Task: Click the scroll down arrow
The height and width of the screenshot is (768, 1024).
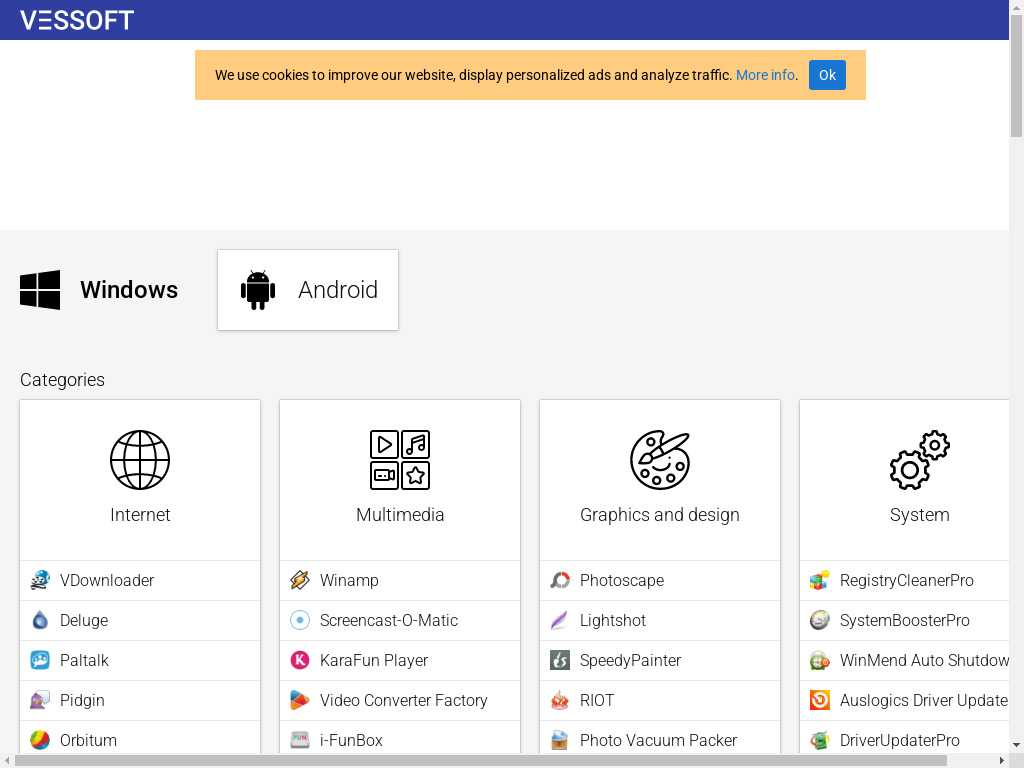Action: click(1016, 745)
